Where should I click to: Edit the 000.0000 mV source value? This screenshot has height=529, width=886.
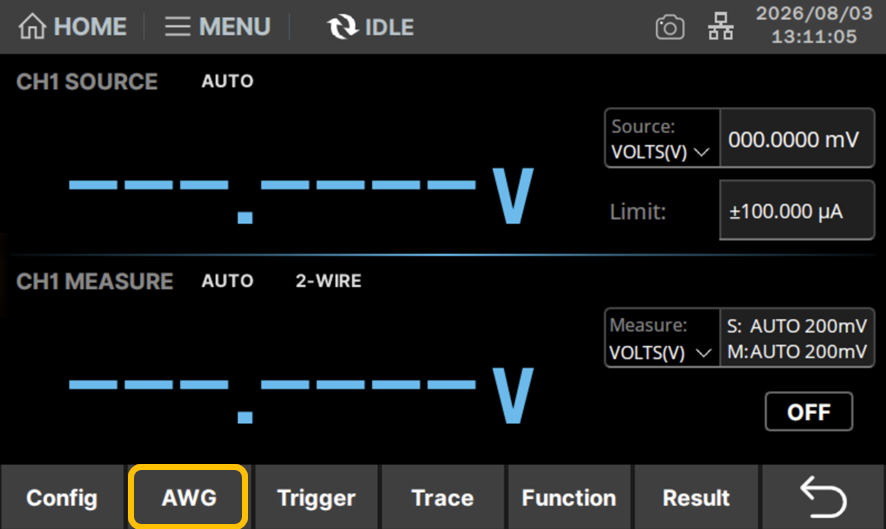[x=797, y=138]
